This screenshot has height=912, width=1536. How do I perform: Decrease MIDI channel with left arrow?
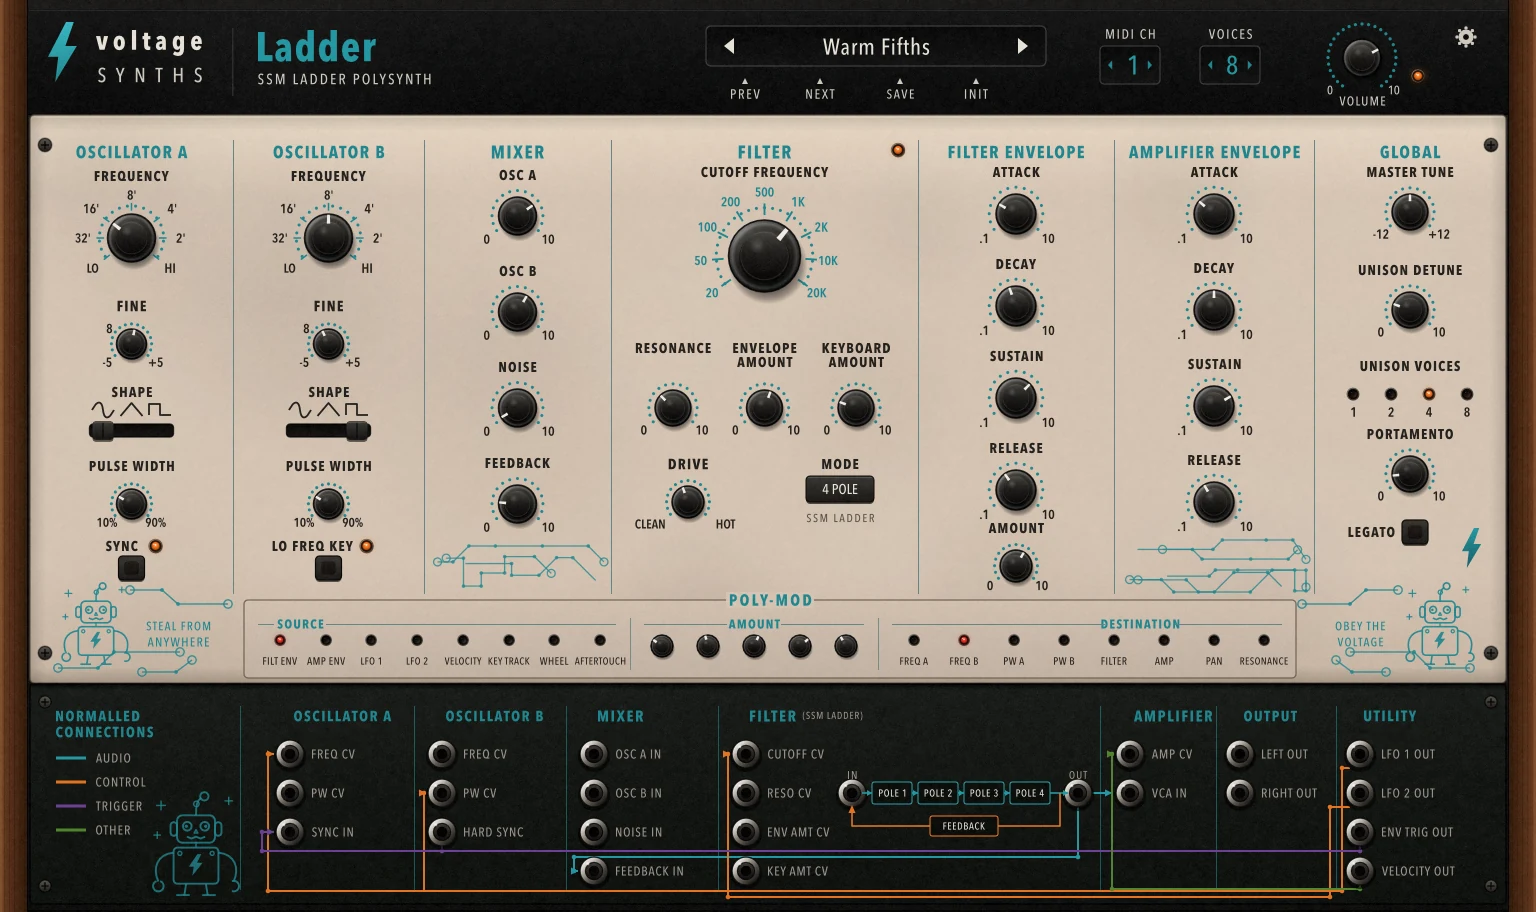tap(1111, 65)
